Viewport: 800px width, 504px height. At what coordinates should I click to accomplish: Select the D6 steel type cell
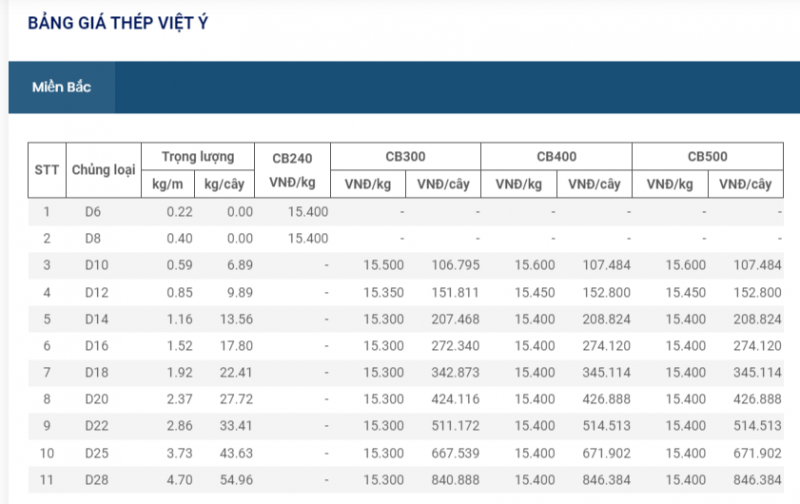(94, 212)
